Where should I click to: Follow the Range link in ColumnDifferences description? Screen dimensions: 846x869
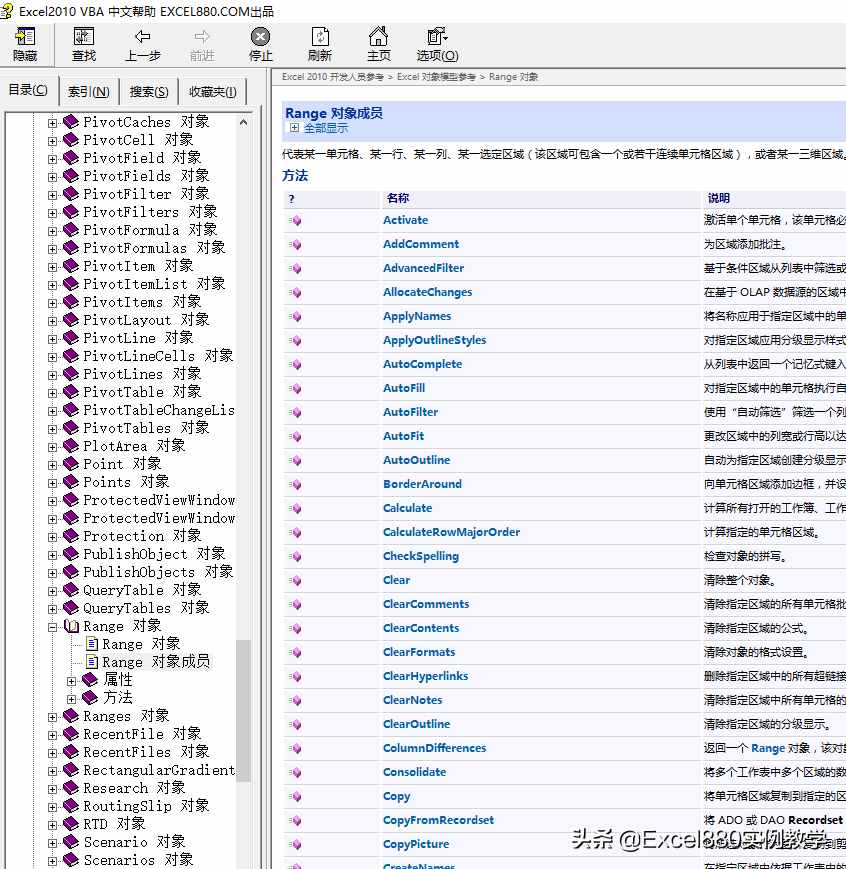768,748
